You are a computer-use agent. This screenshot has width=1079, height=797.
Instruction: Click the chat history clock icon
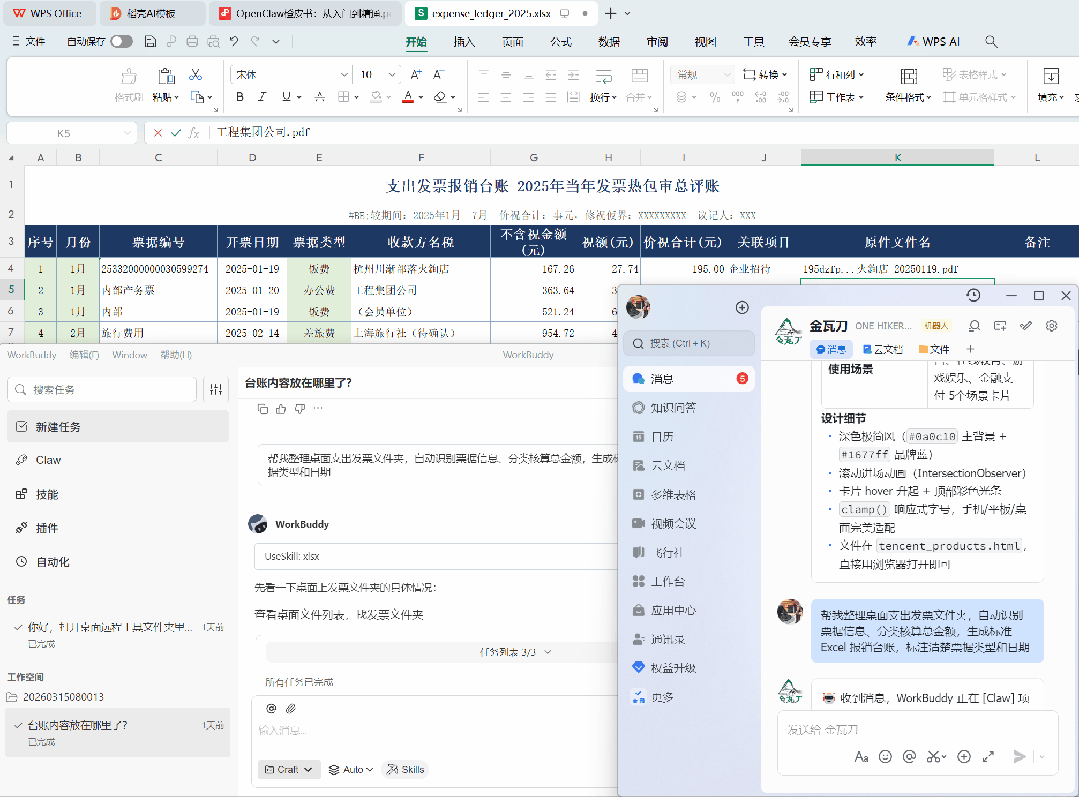972,295
